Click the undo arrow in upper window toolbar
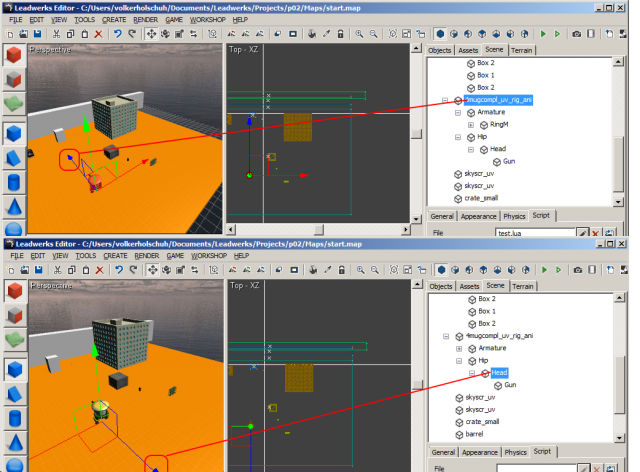 coord(117,33)
